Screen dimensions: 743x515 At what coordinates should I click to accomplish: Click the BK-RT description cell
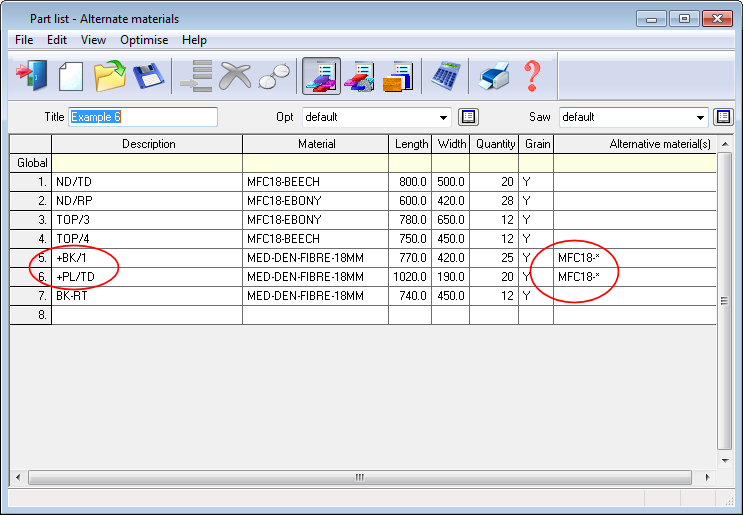pos(147,296)
